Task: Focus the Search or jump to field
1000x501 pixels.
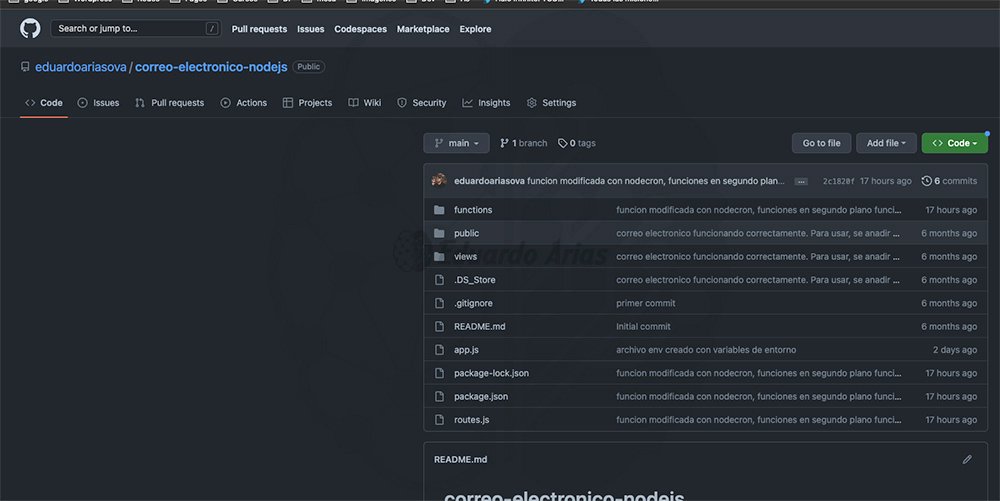Action: click(136, 29)
